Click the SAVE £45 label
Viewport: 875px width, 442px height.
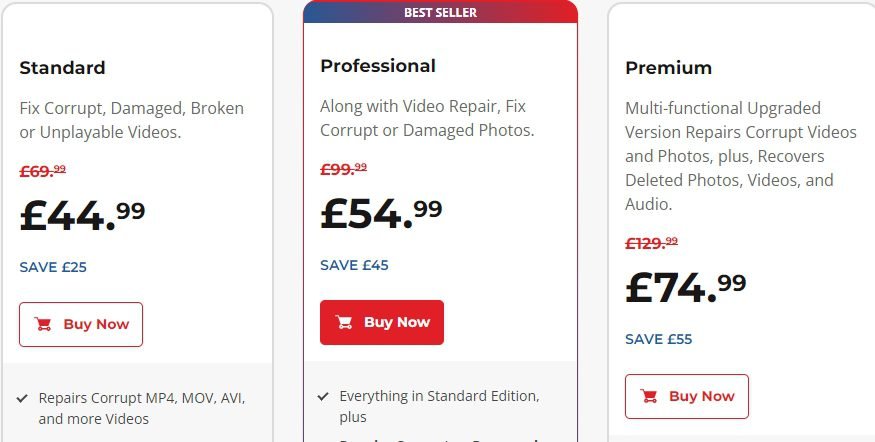[x=354, y=265]
